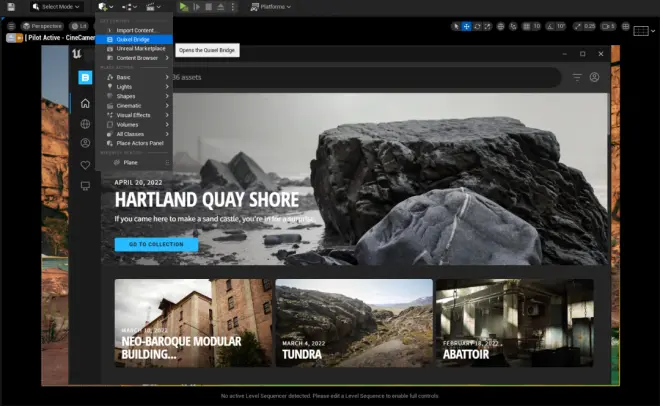Open Place Actors Panel menu entry
This screenshot has height=406, width=660.
point(134,143)
